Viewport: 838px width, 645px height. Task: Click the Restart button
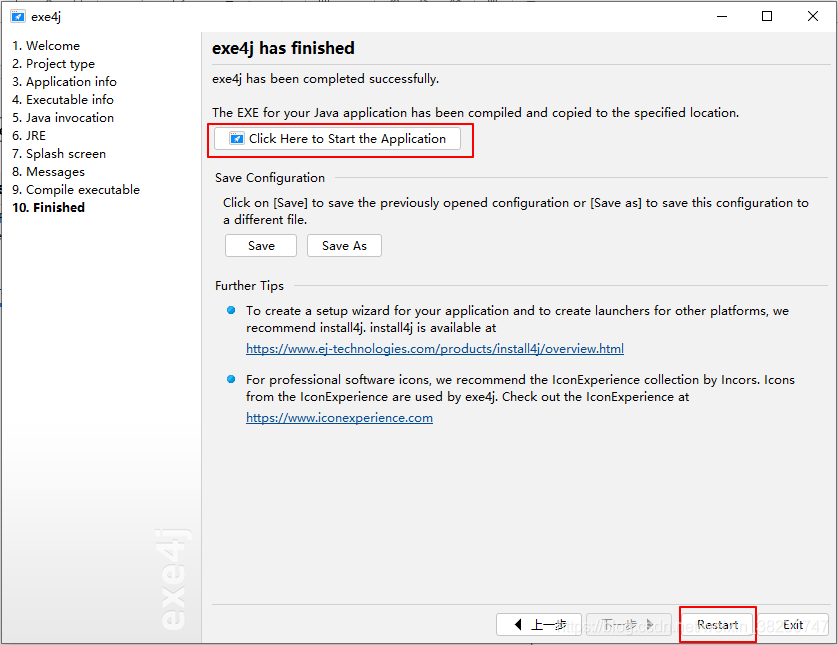tap(717, 625)
